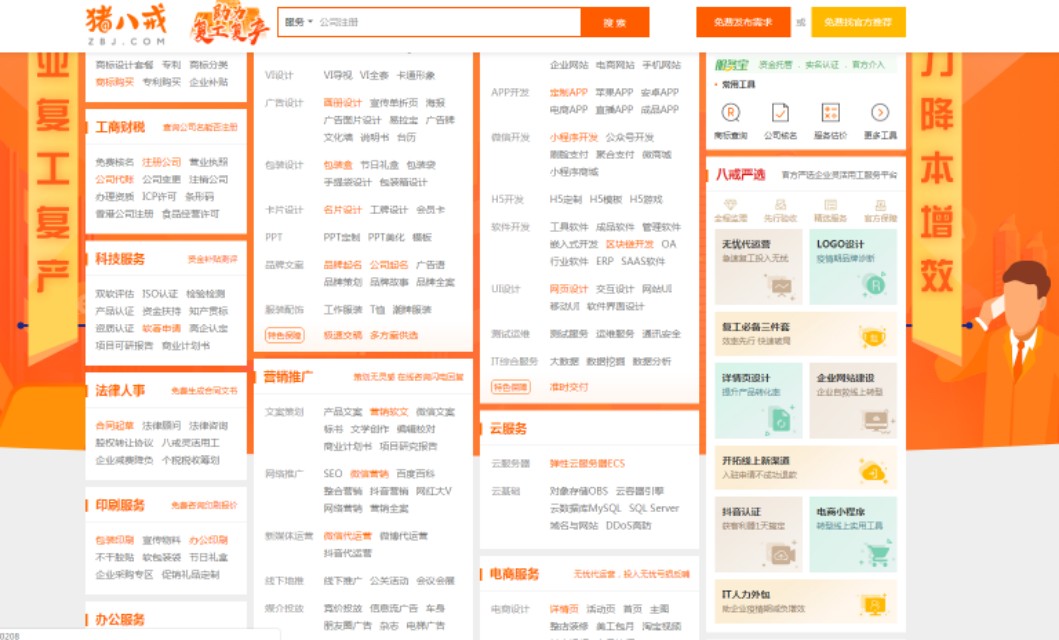Click the 商标查询 trademark search icon

731,113
